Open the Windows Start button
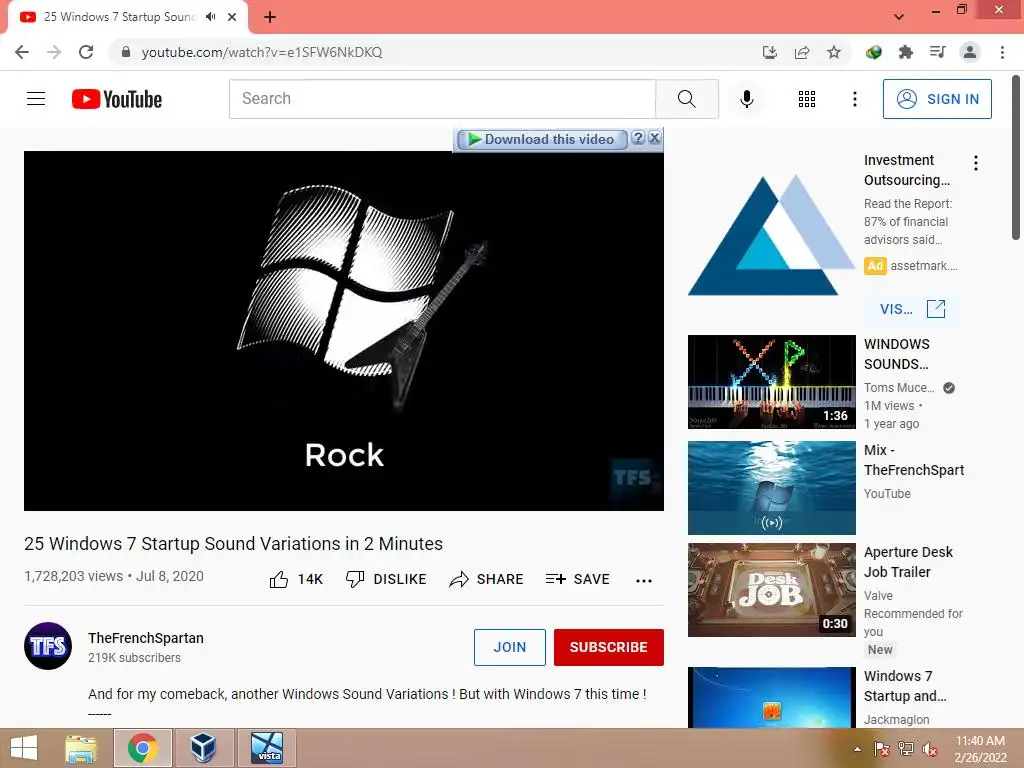1024x768 pixels. click(x=24, y=747)
